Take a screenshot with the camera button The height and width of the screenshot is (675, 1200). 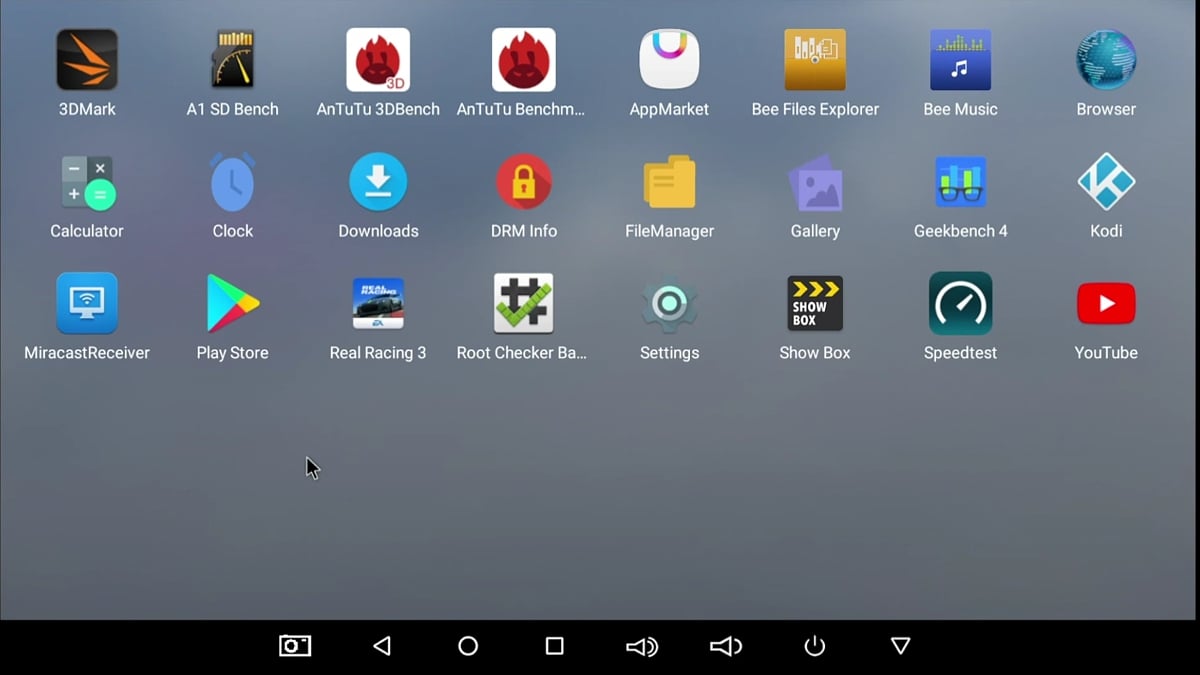point(295,646)
